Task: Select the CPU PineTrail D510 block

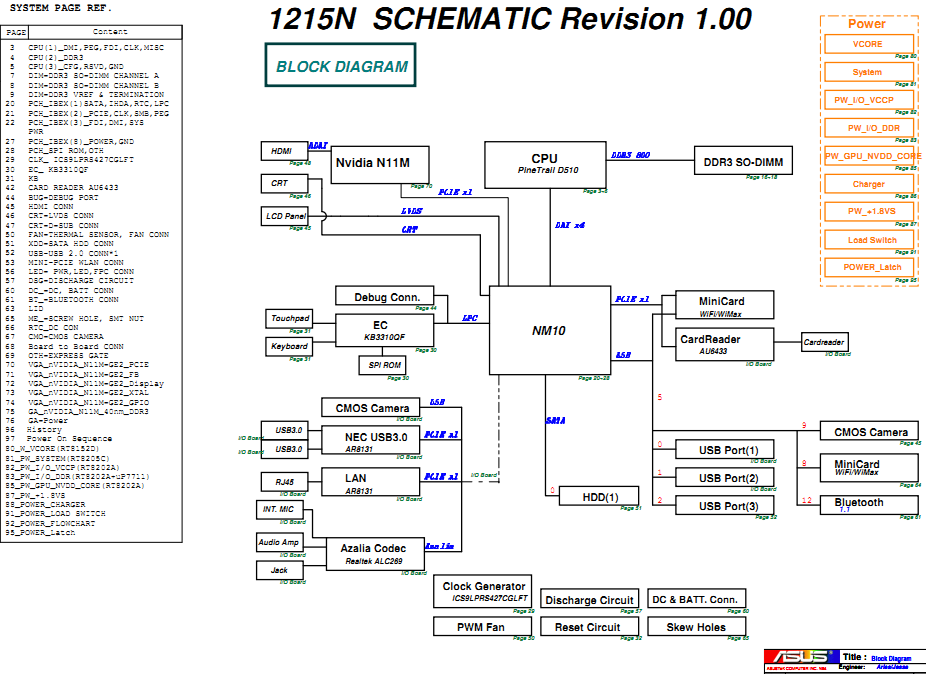Action: click(545, 165)
